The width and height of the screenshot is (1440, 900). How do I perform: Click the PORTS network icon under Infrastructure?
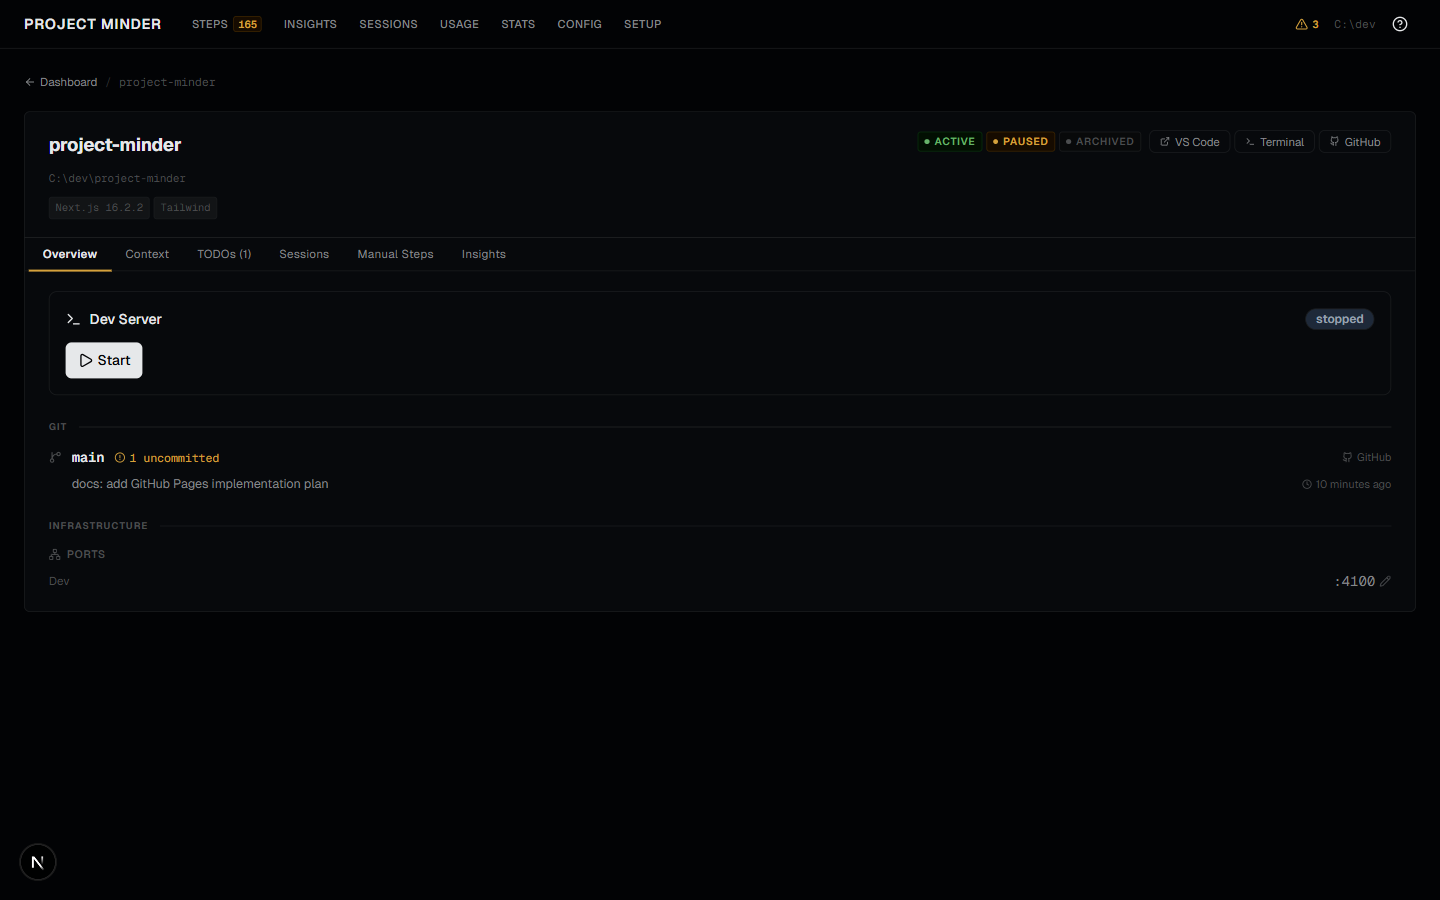(54, 553)
